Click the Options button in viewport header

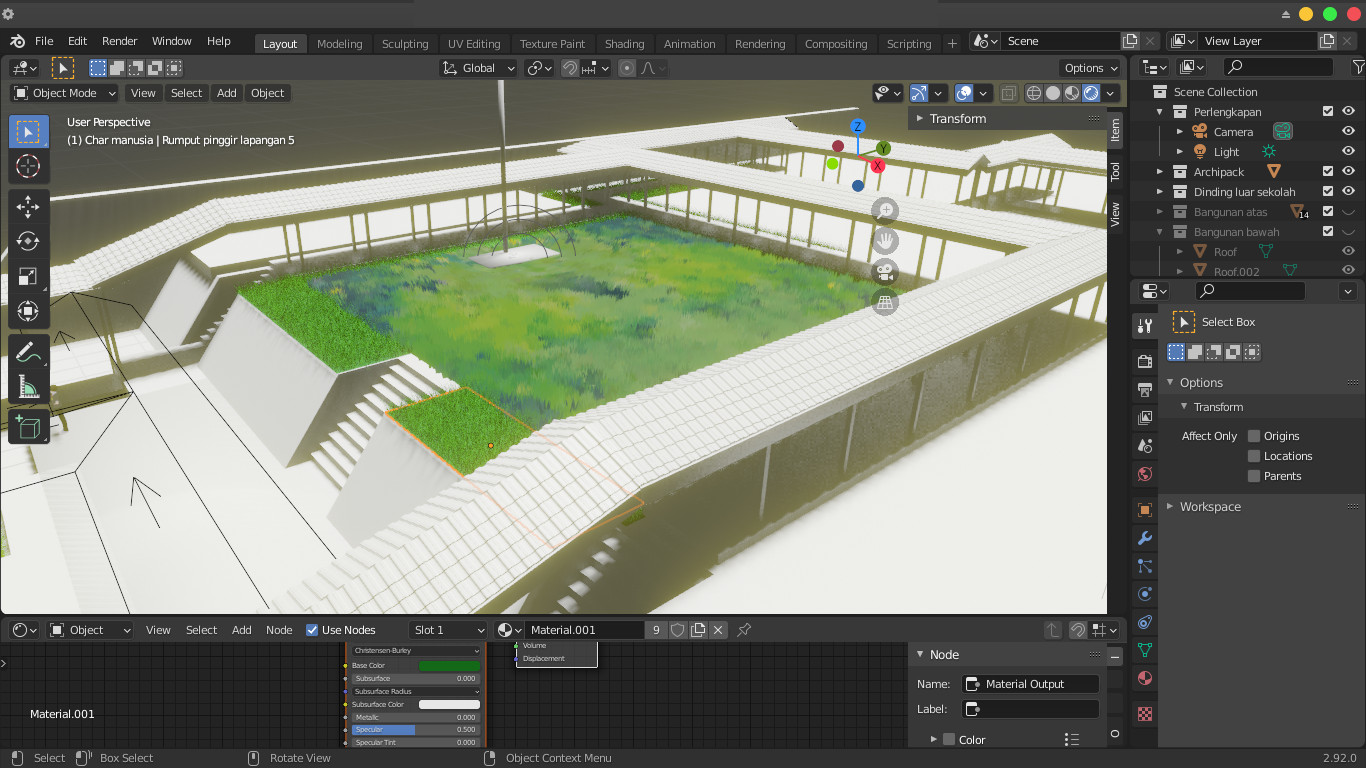1090,68
